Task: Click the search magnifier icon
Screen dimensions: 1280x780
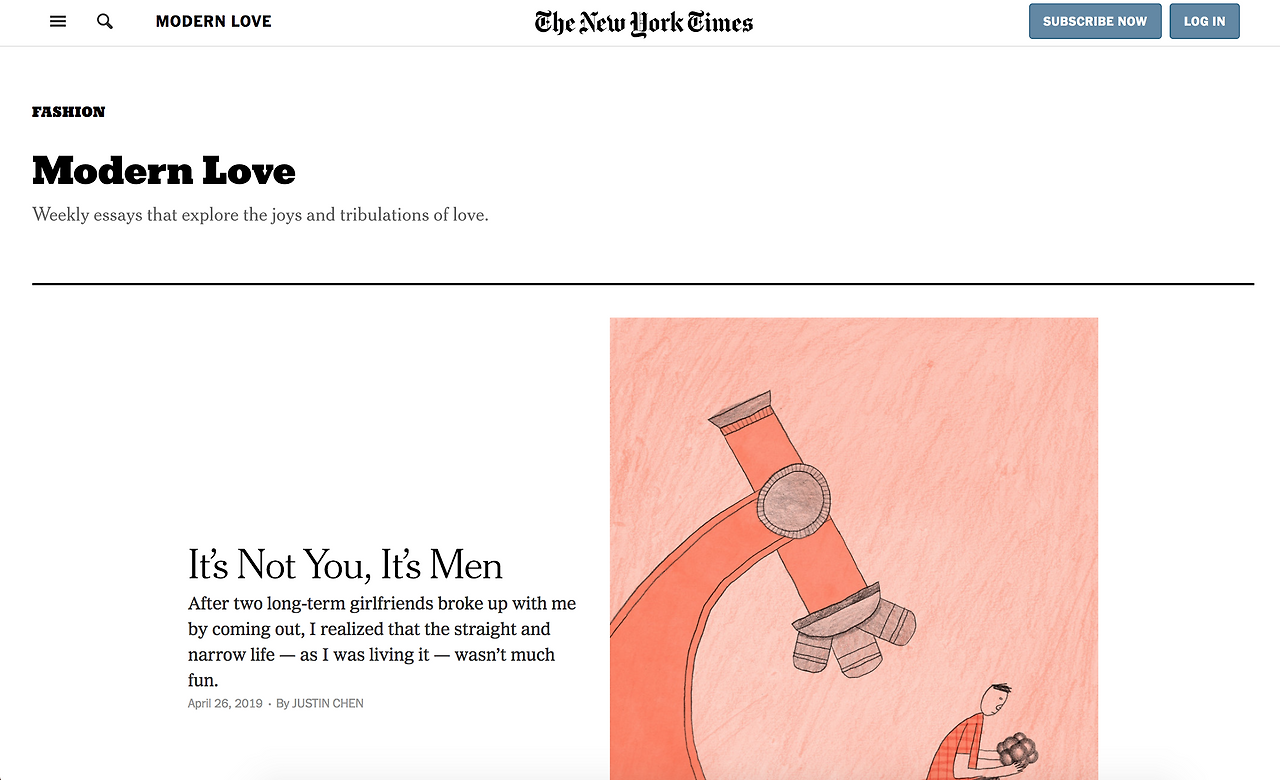Action: [x=105, y=21]
